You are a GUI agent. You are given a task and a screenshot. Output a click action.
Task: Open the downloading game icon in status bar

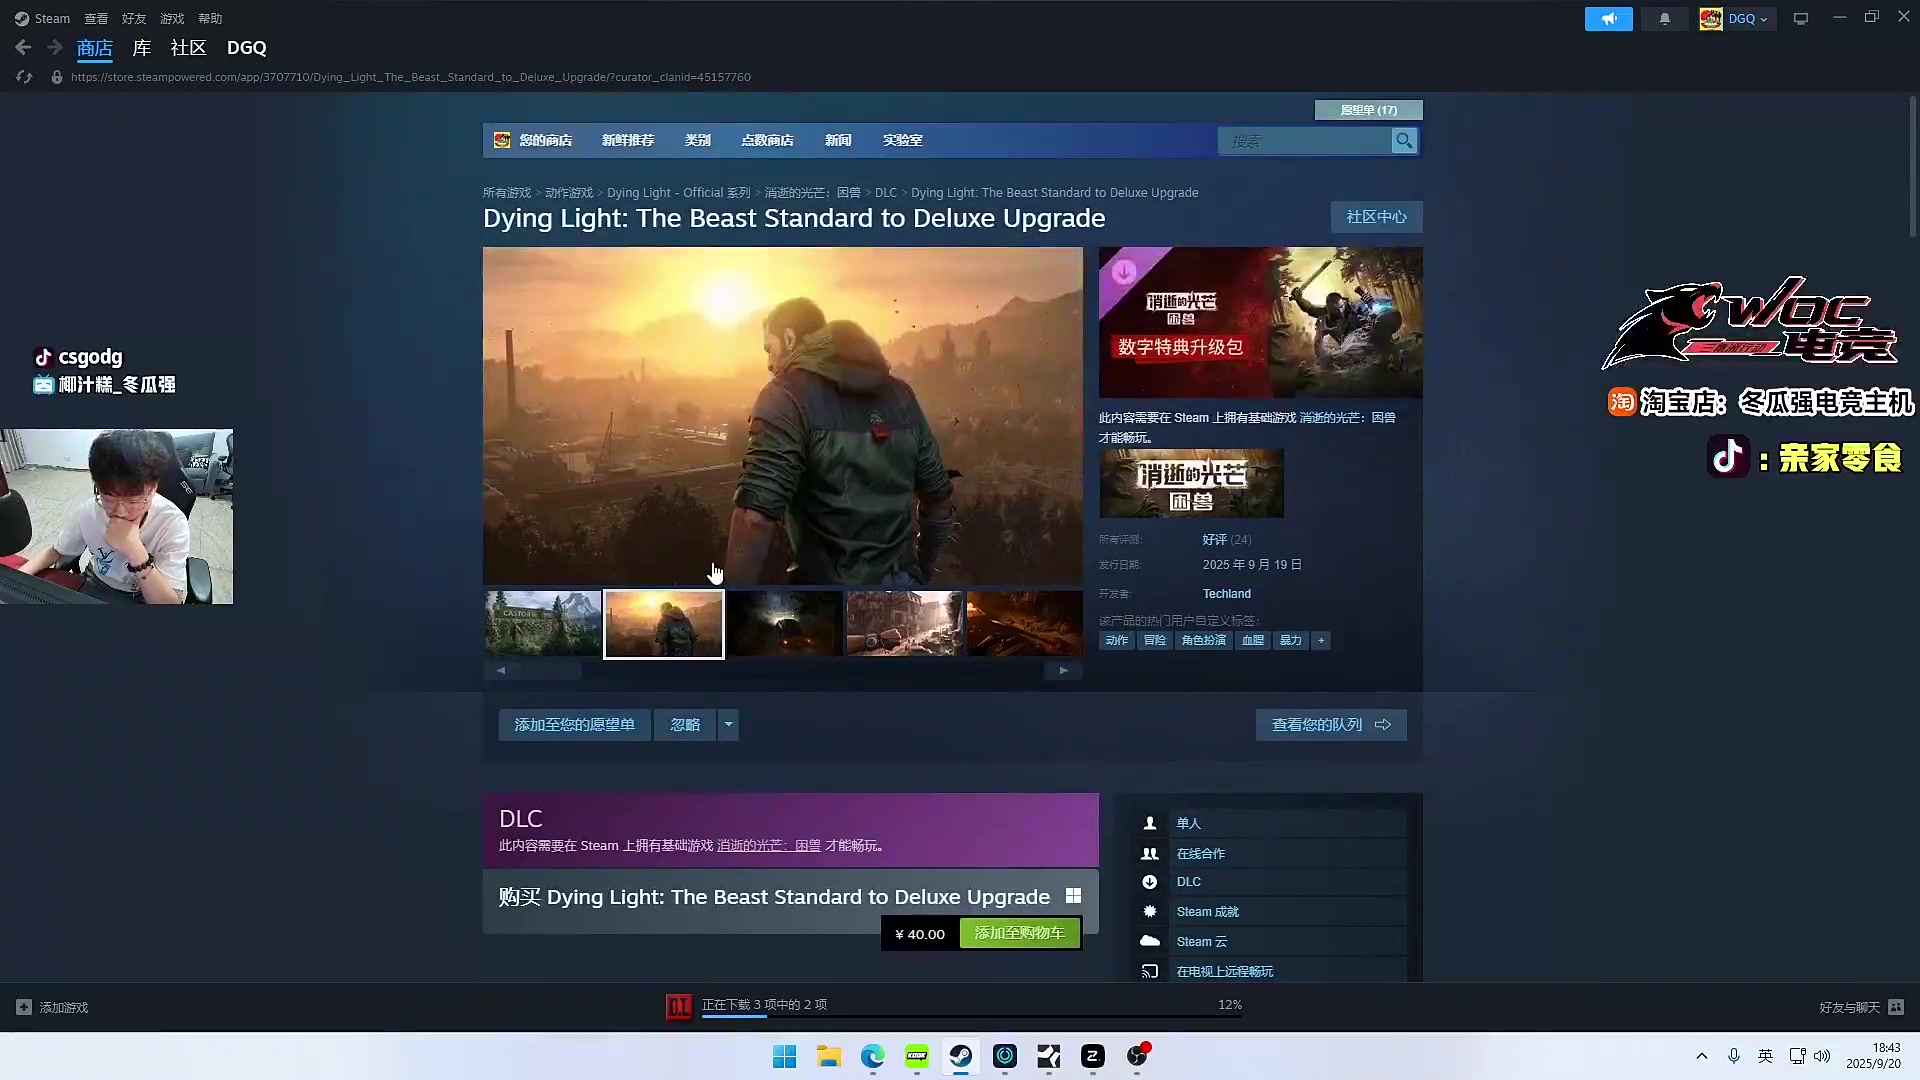pyautogui.click(x=679, y=1007)
